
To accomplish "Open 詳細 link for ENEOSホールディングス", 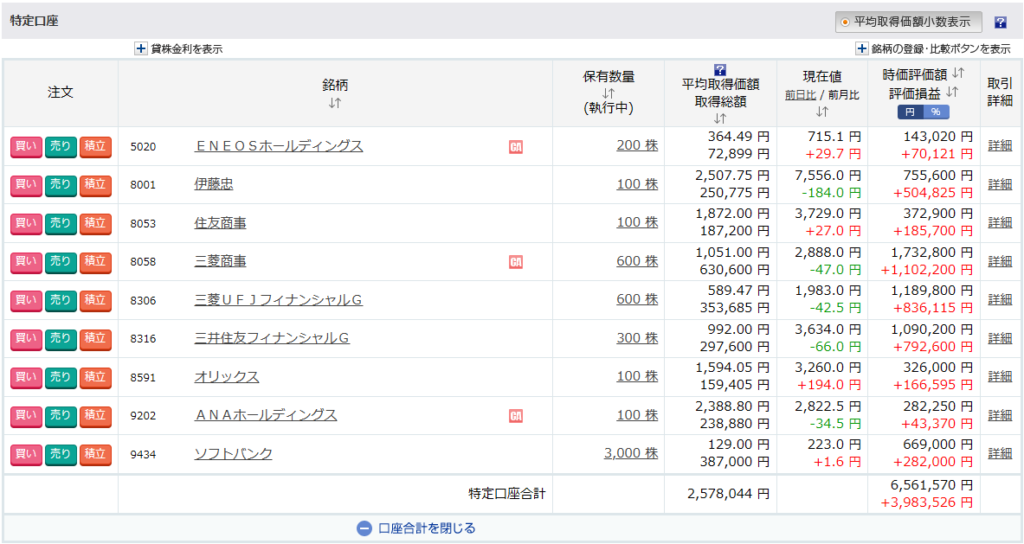I will [x=1000, y=146].
